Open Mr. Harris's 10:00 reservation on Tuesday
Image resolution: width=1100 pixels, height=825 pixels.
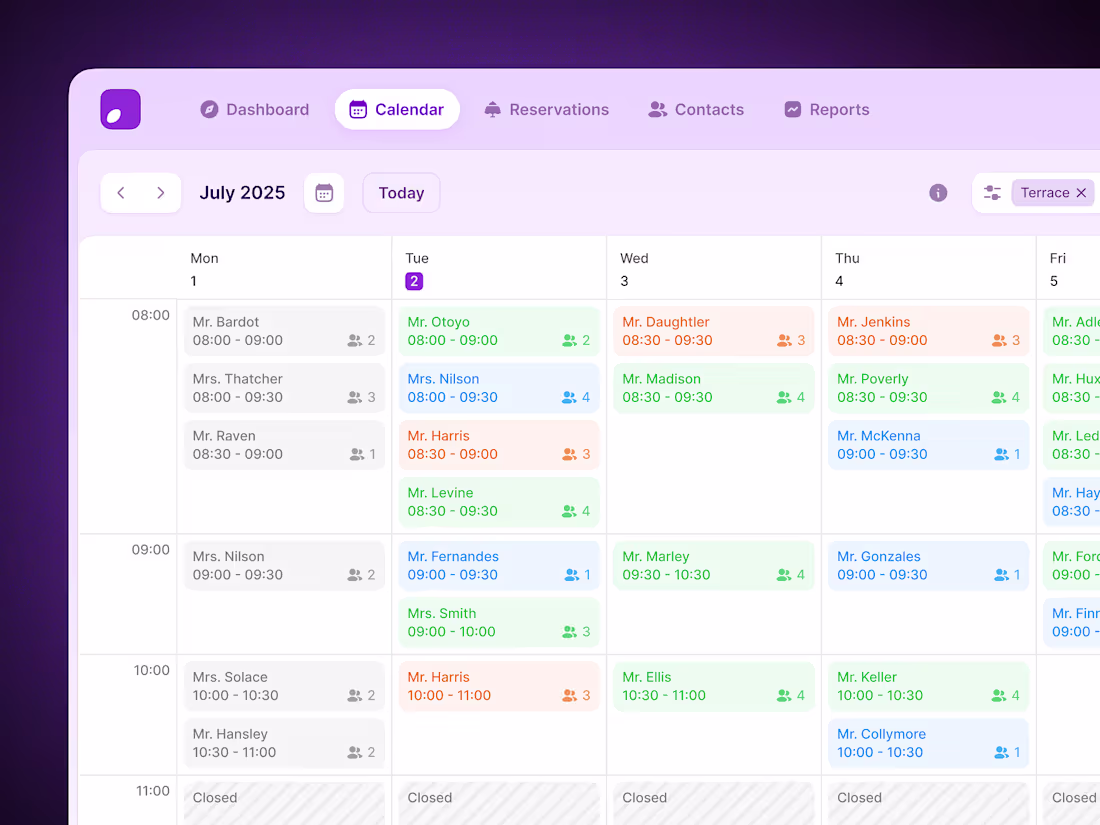pos(498,687)
